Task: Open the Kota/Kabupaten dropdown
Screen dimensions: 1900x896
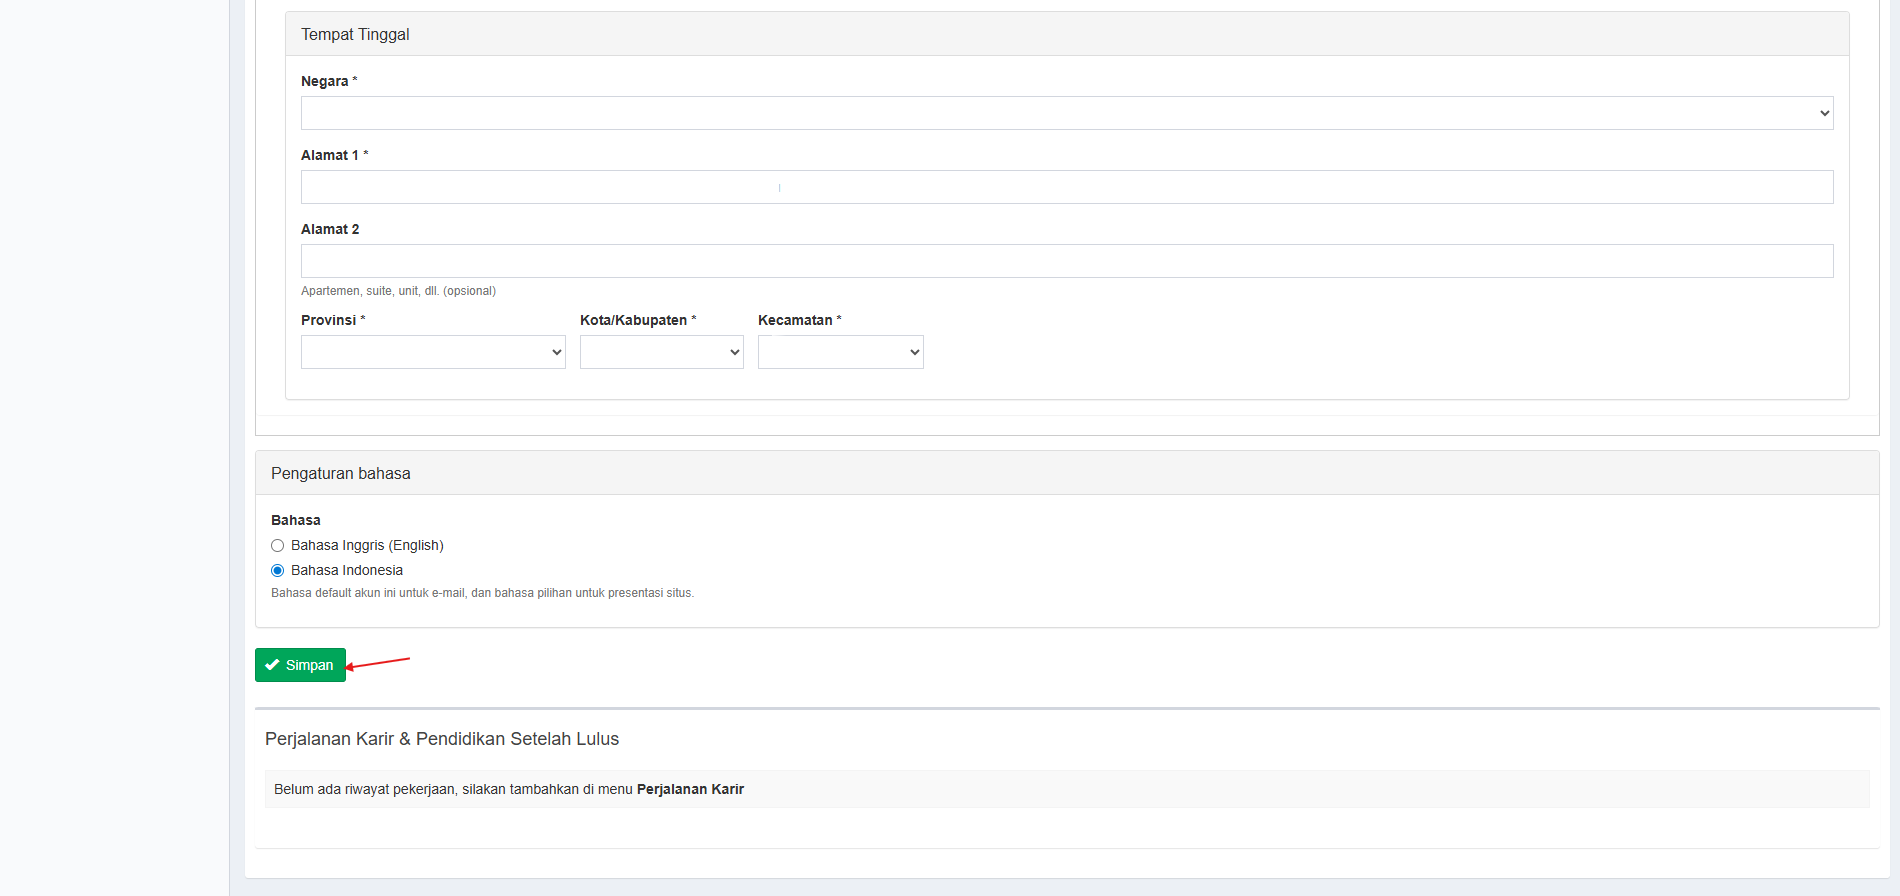Action: coord(661,352)
